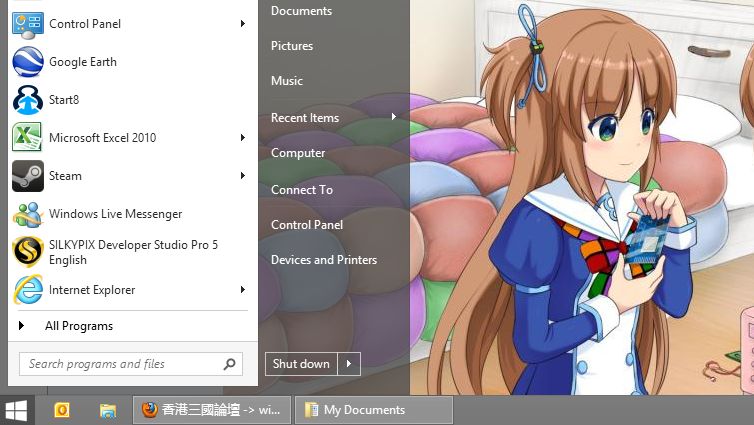Launch Google Earth from its globe icon

coord(28,62)
